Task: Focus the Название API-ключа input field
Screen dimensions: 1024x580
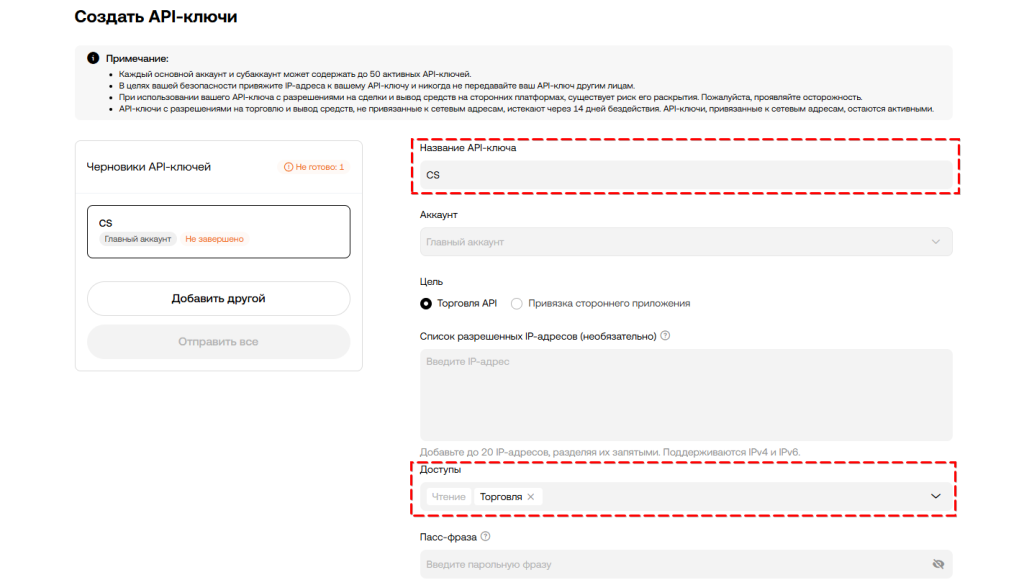Action: click(x=685, y=175)
